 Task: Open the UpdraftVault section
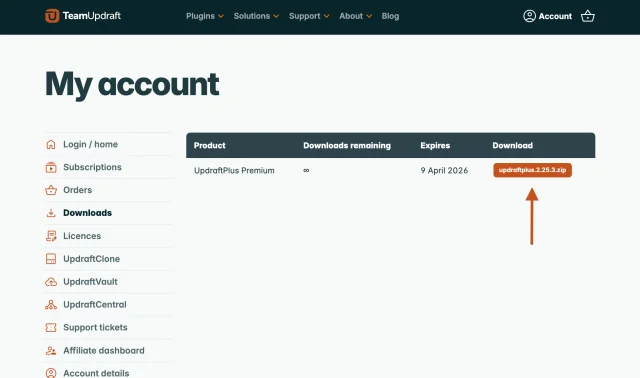click(x=90, y=282)
